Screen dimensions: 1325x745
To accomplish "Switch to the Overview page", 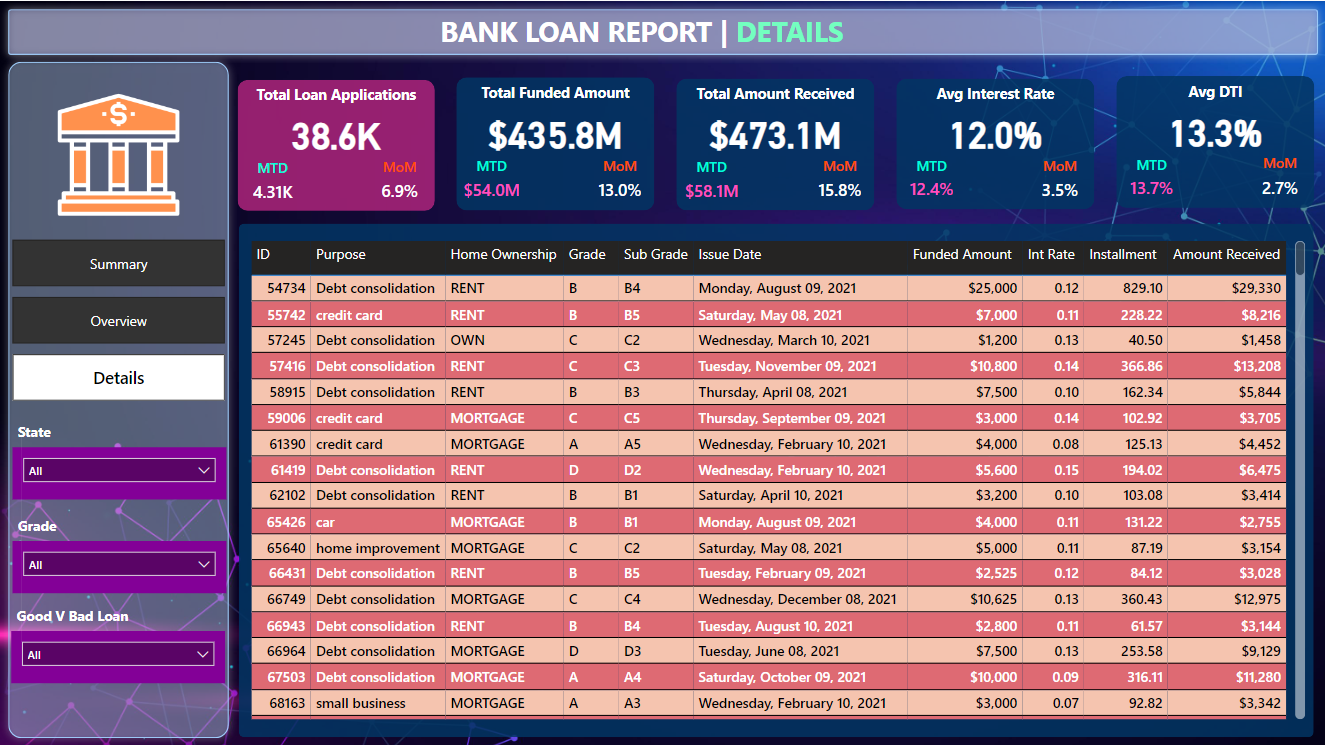I will tap(118, 321).
